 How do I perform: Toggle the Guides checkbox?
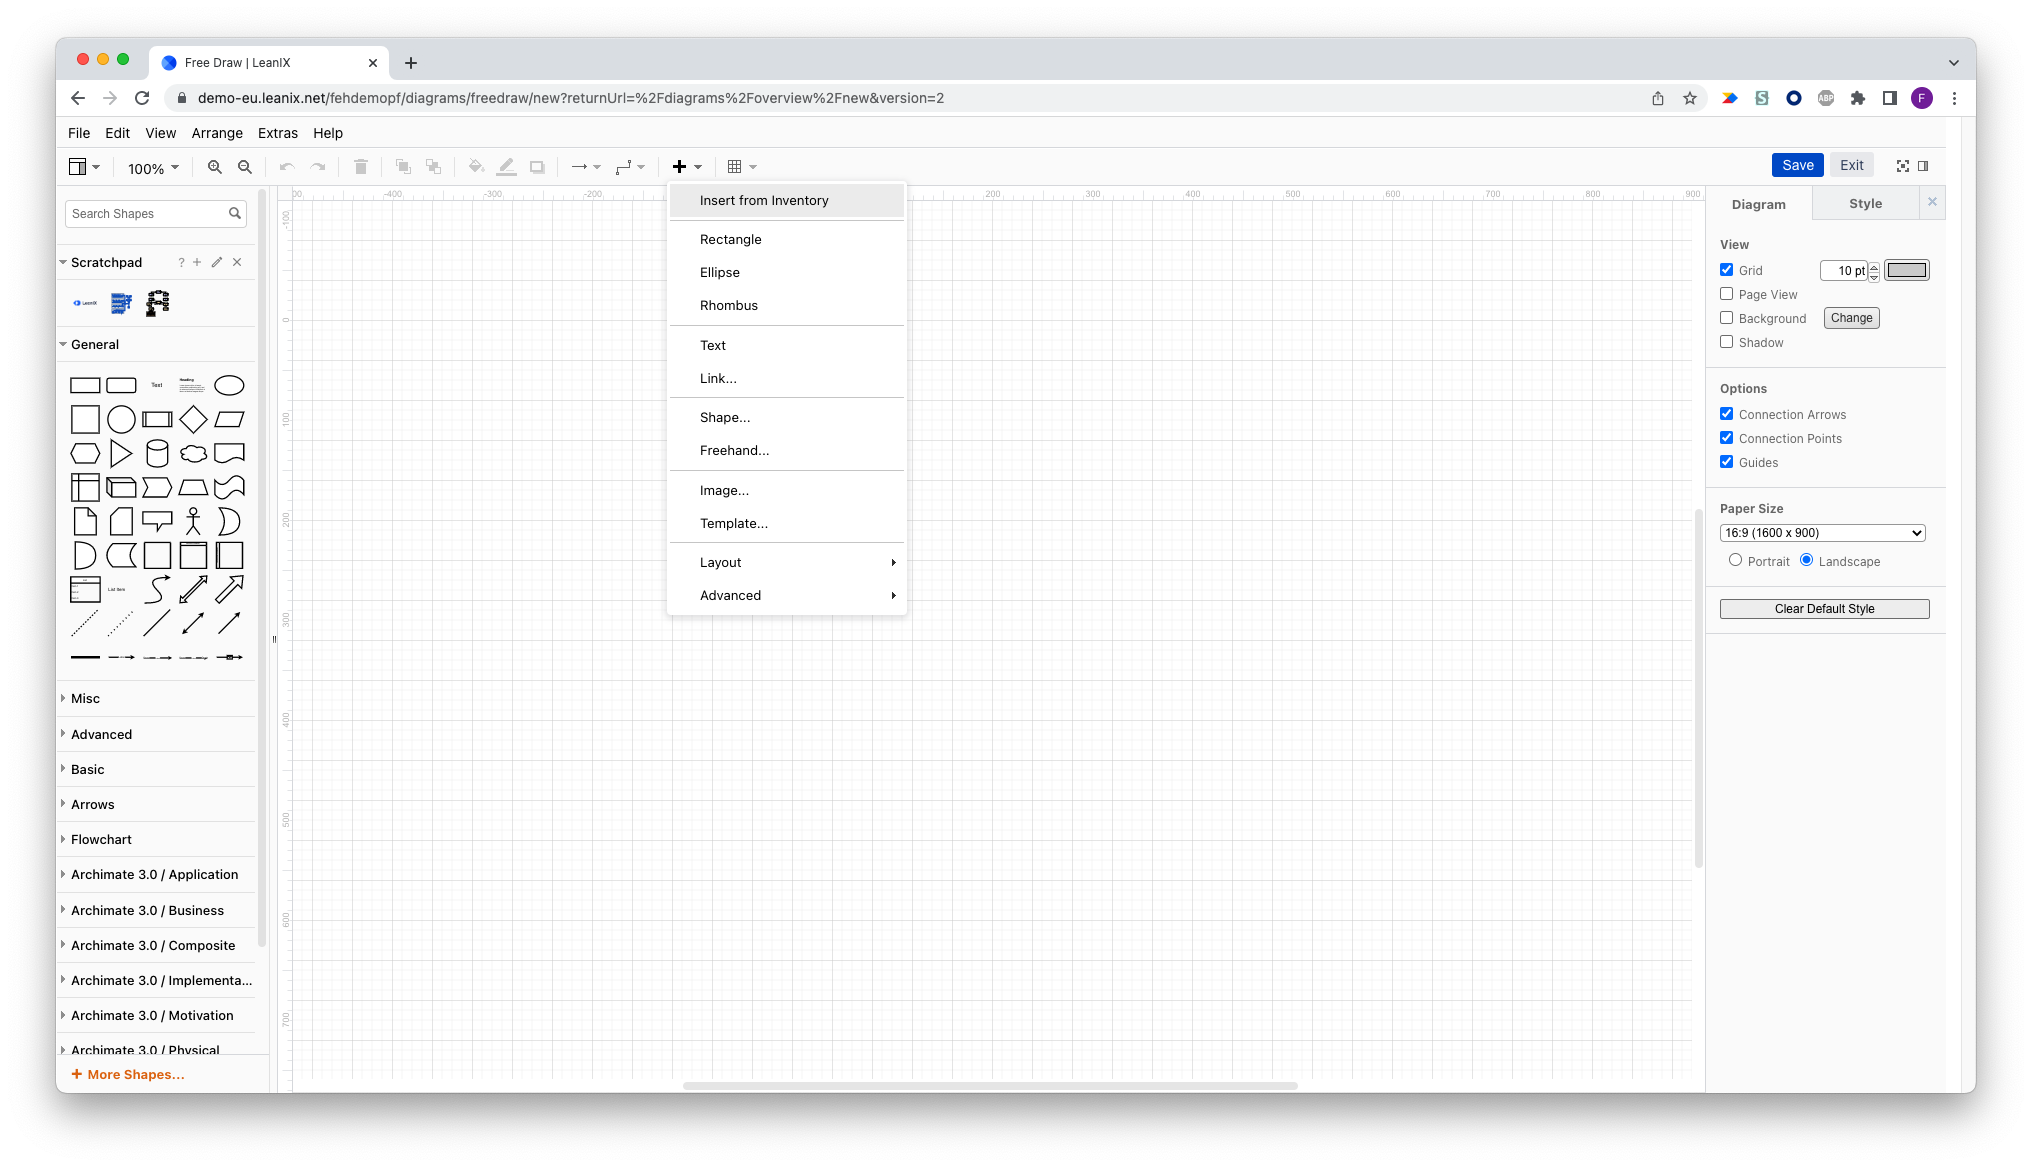(x=1726, y=462)
